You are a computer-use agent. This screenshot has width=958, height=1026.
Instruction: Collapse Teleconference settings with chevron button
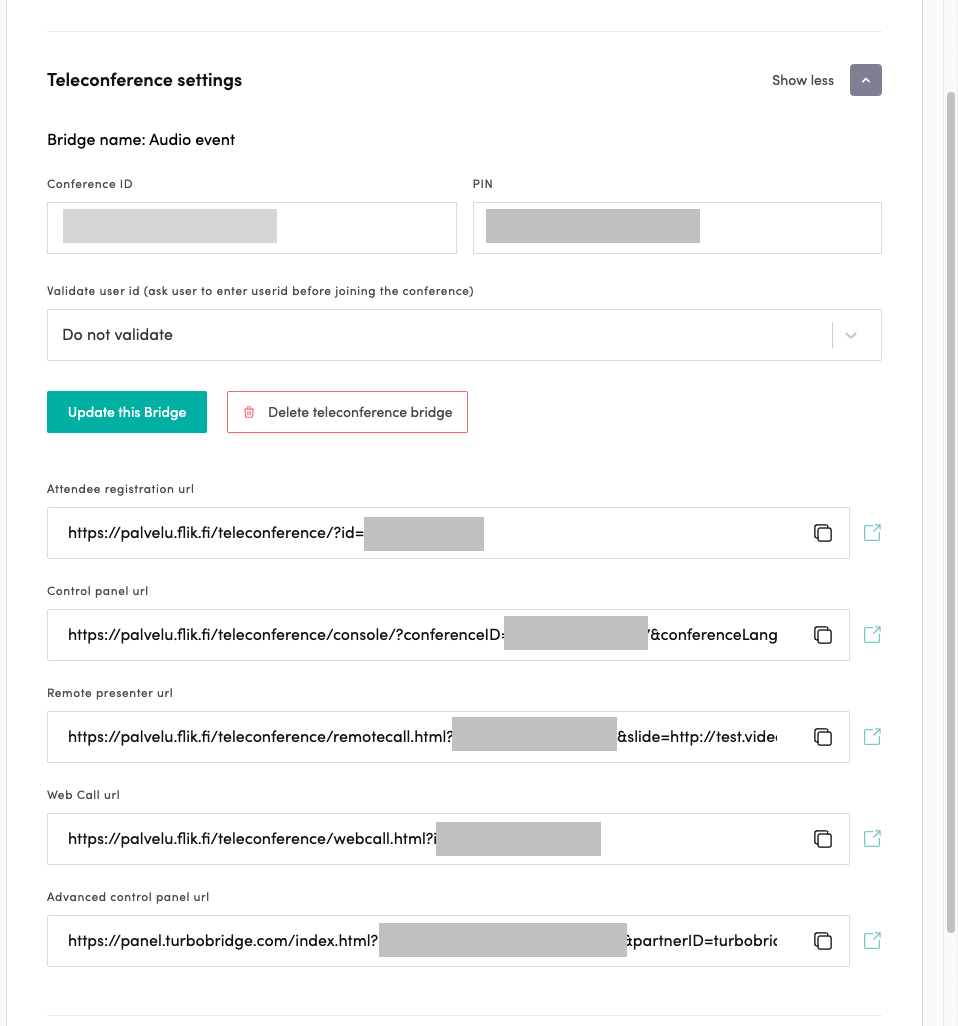(x=865, y=80)
